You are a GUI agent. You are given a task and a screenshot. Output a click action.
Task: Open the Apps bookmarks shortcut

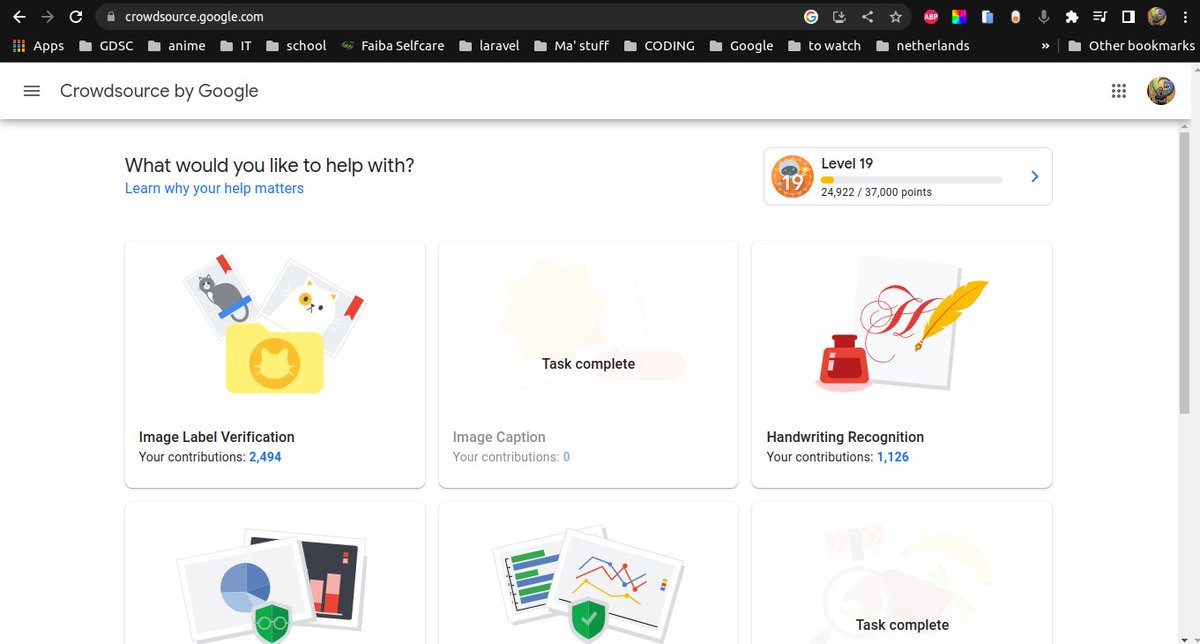tap(38, 46)
